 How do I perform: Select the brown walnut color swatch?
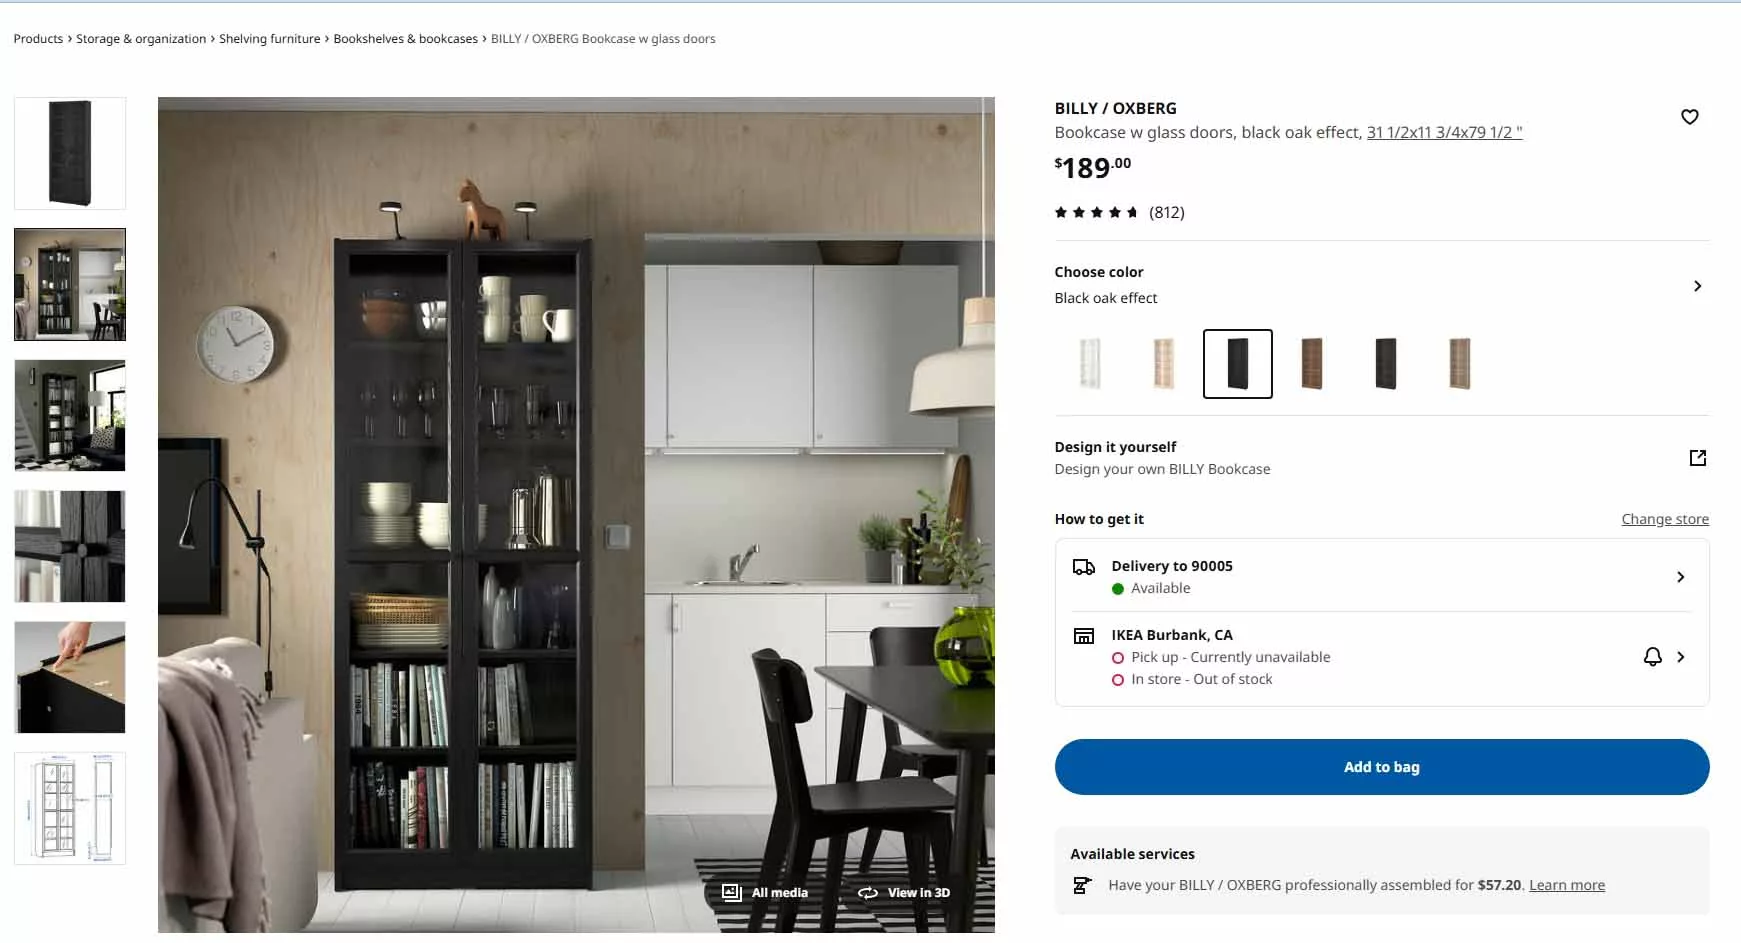[1311, 364]
